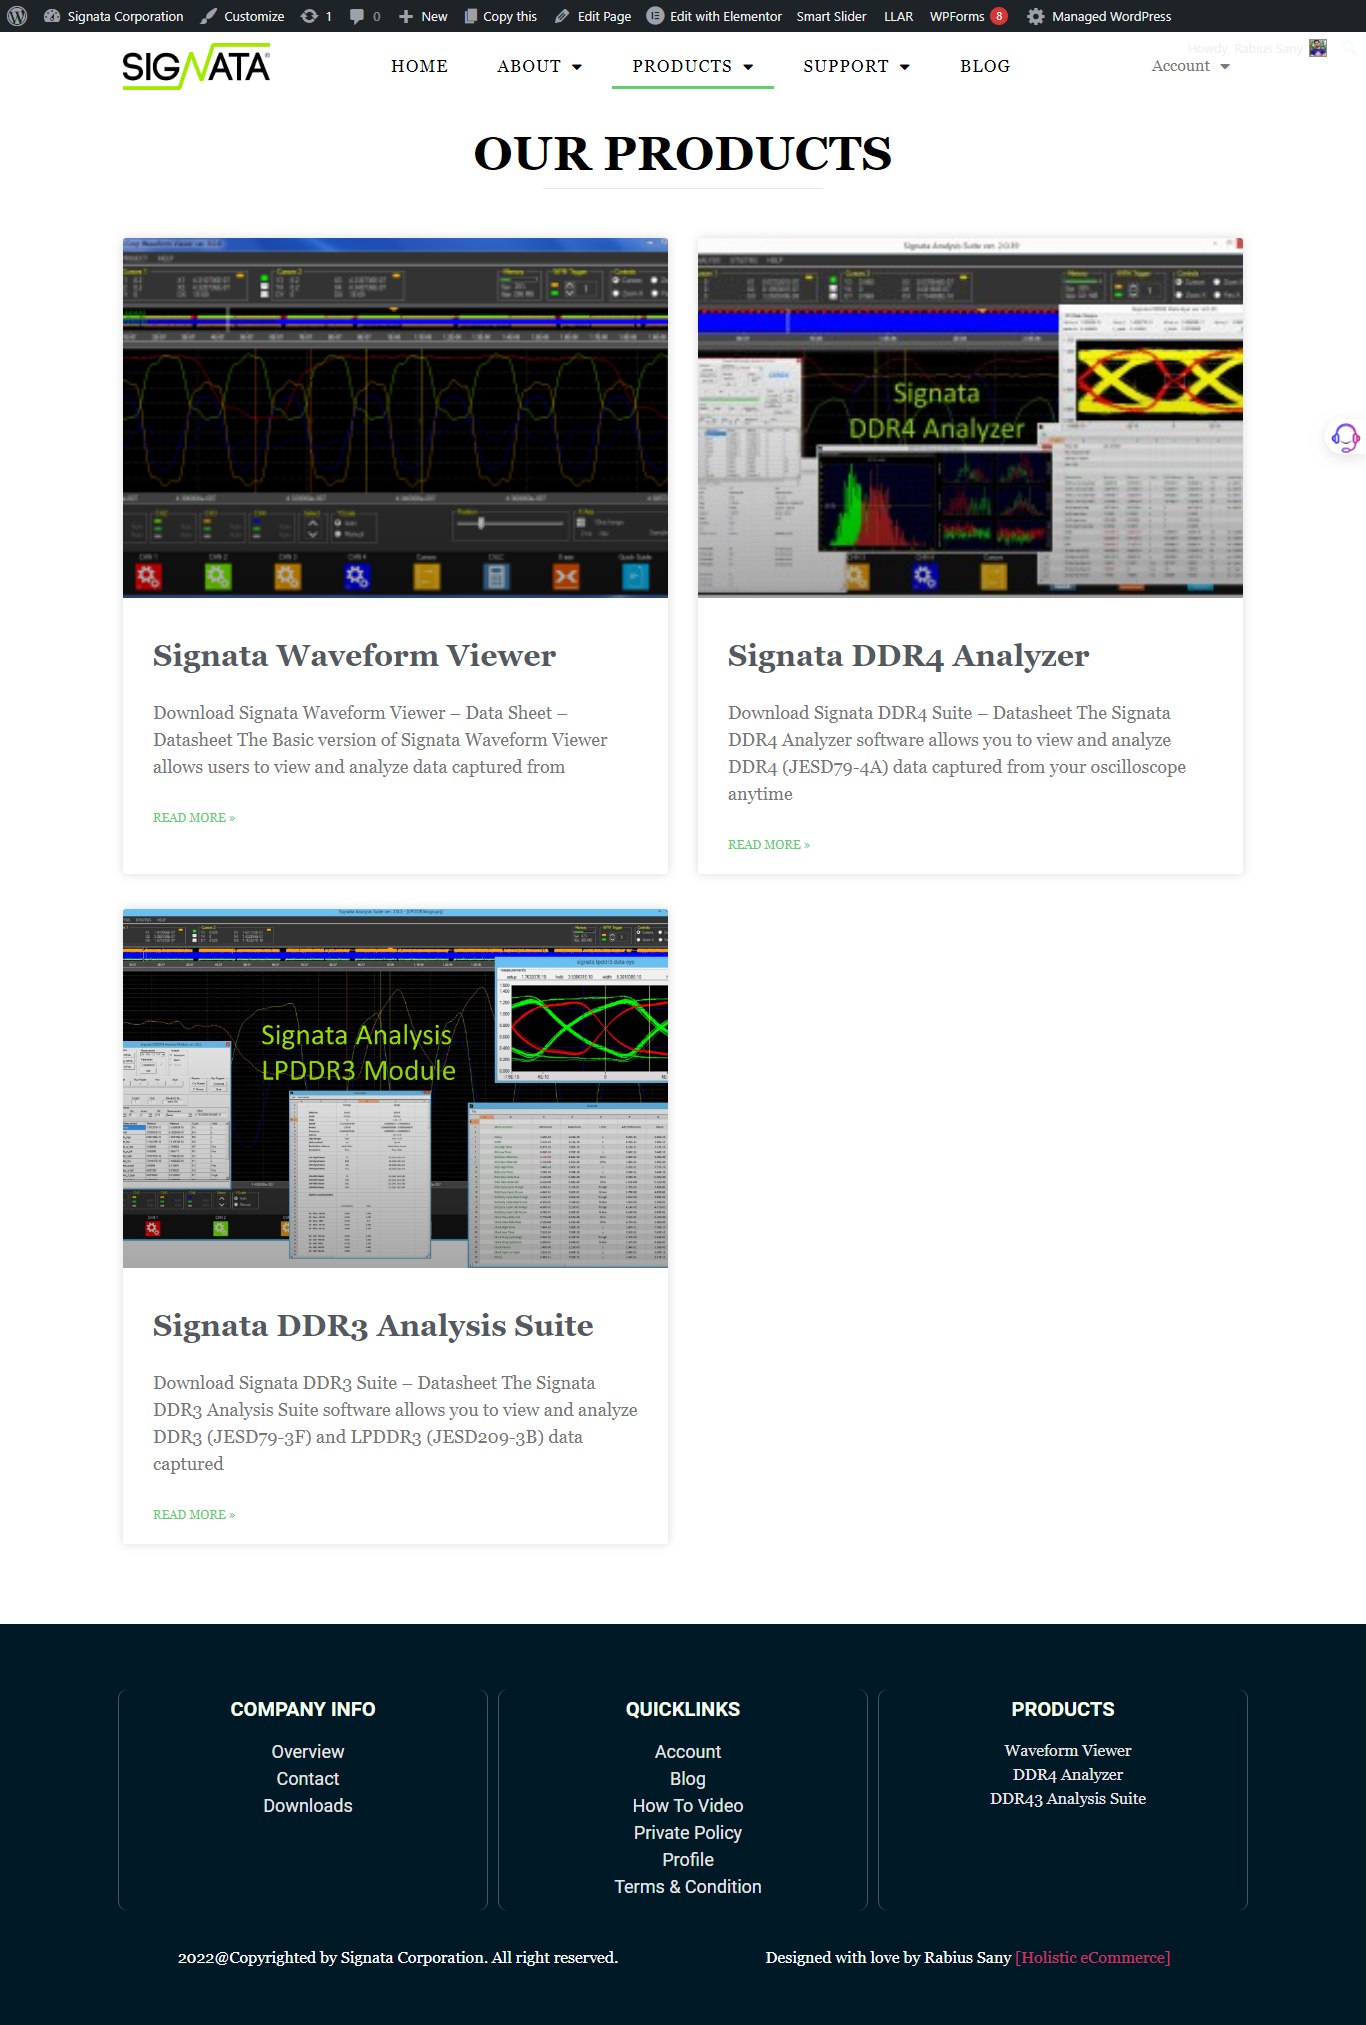Open the Signata DDR4 Analyzer title
1366x2025 pixels.
coord(908,655)
